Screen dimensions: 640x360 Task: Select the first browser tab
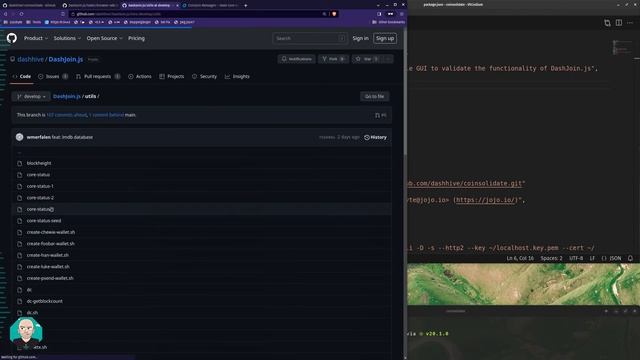[29, 5]
